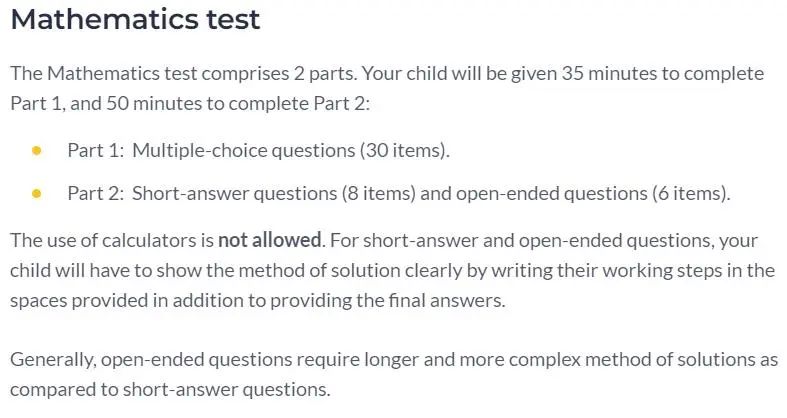Click the yellow bullet beside Part 1
This screenshot has width=787, height=418.
tap(36, 151)
